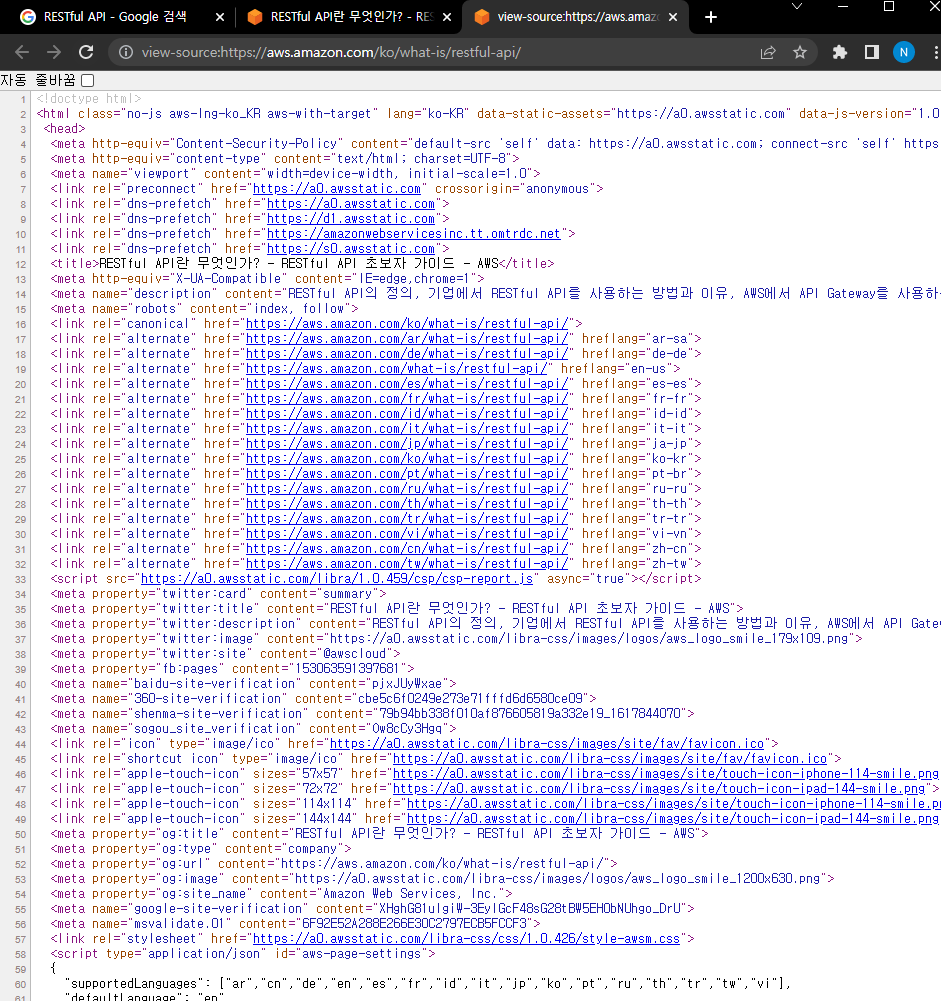This screenshot has height=1001, width=941.
Task: Open the browser side panel
Action: (x=871, y=52)
